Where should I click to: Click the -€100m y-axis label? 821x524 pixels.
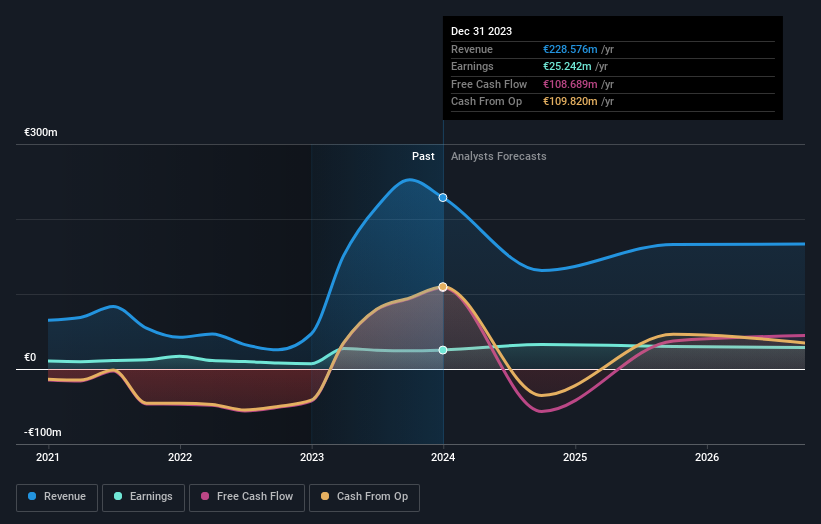click(43, 432)
